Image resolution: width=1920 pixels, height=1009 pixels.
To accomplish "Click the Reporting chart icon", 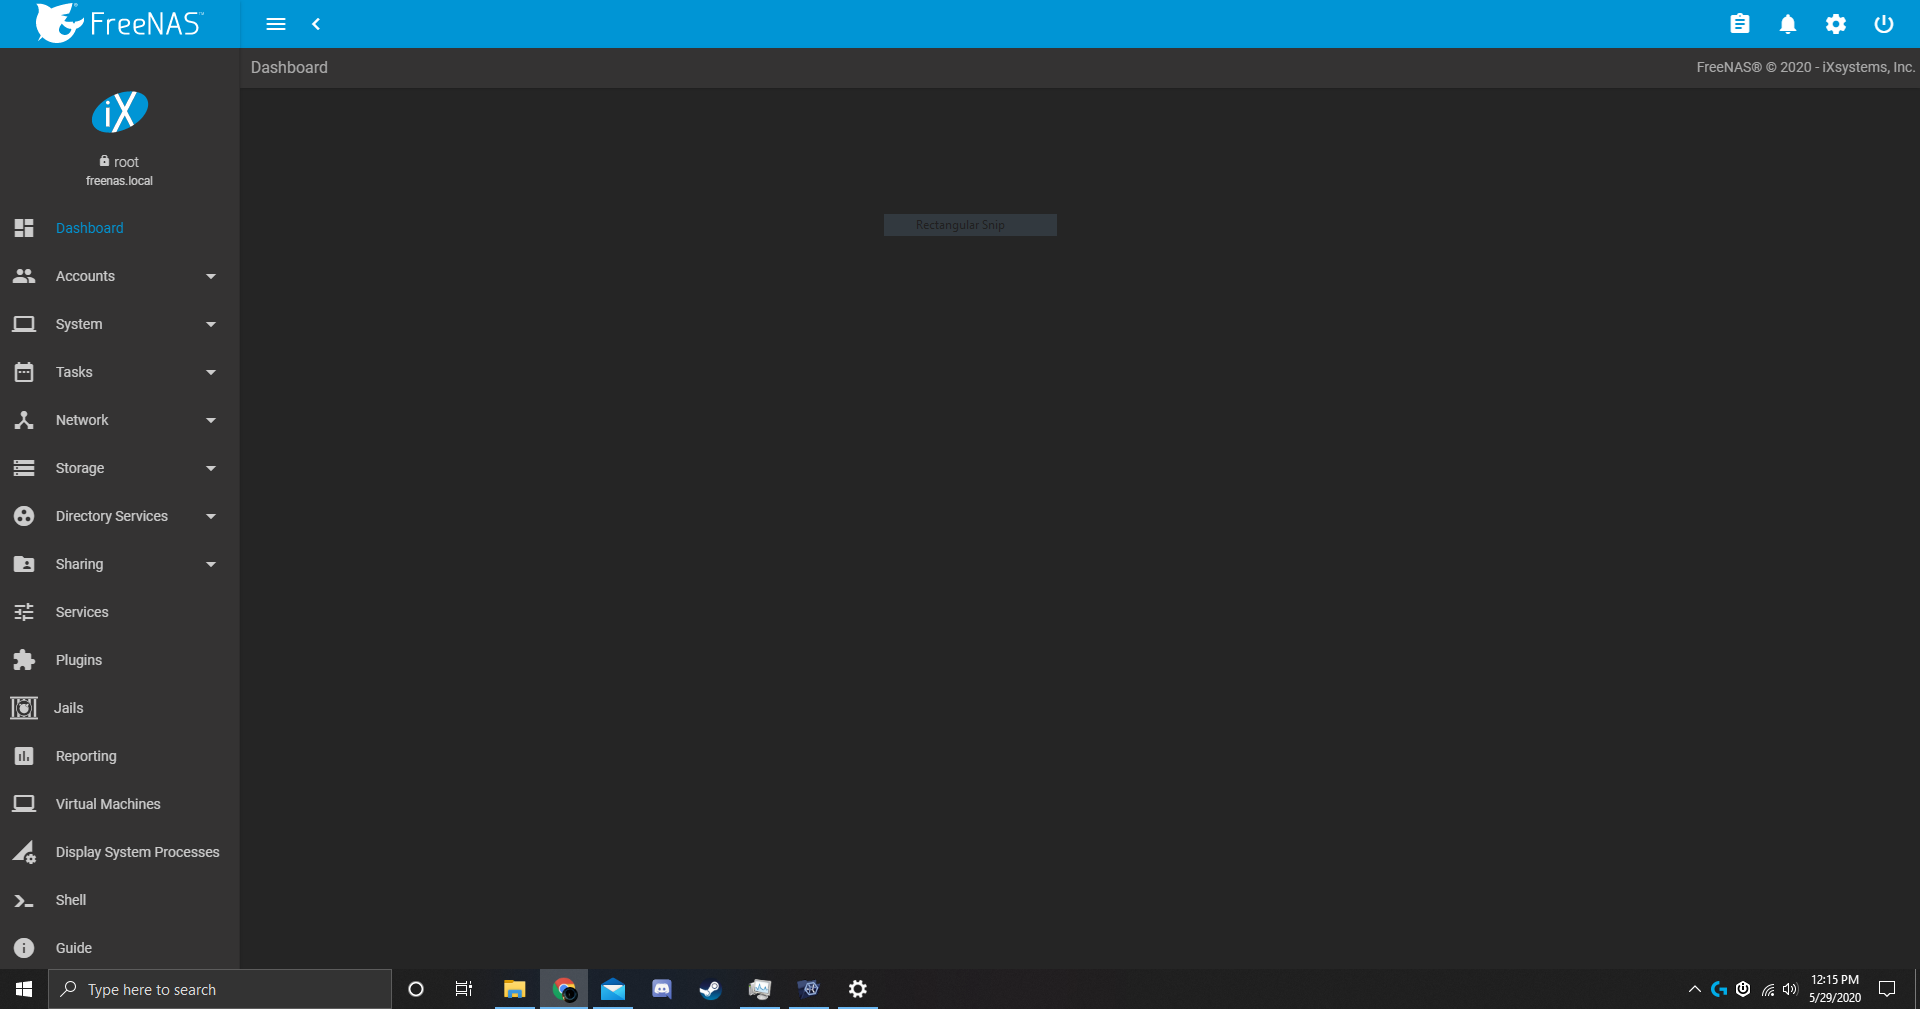I will 24,756.
